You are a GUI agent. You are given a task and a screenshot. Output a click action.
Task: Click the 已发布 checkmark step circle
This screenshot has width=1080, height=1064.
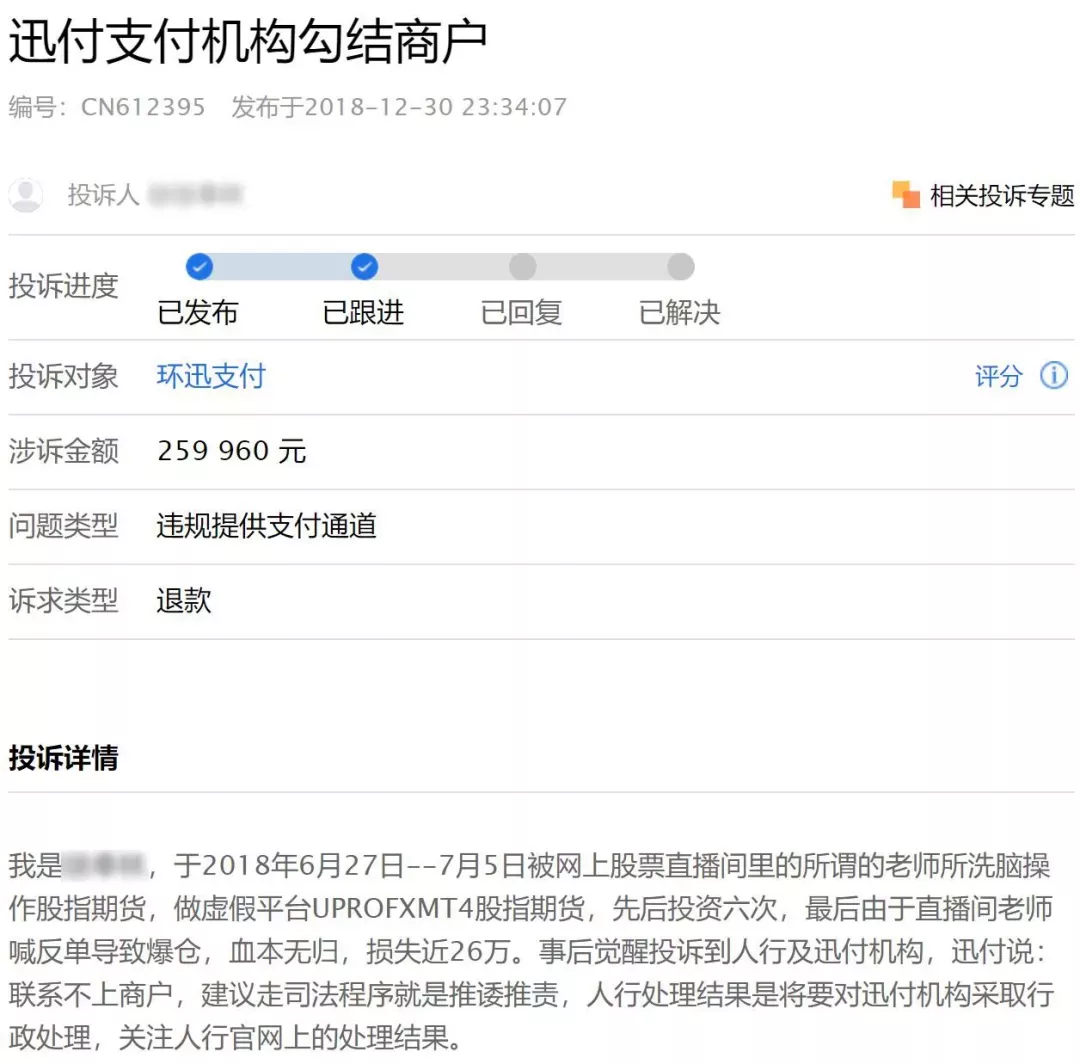pyautogui.click(x=199, y=267)
